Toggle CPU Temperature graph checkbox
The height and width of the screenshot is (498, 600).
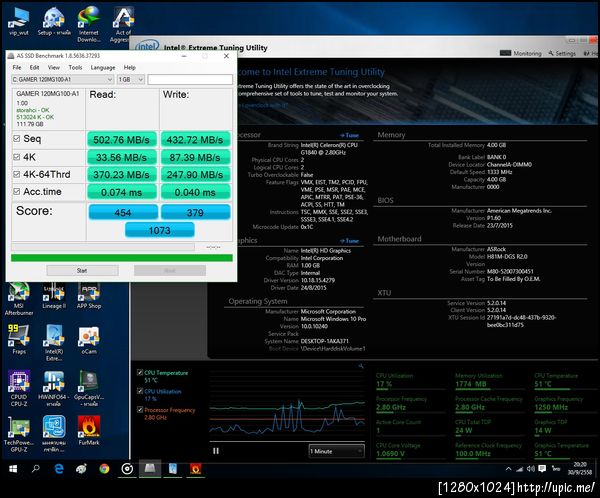[x=140, y=372]
